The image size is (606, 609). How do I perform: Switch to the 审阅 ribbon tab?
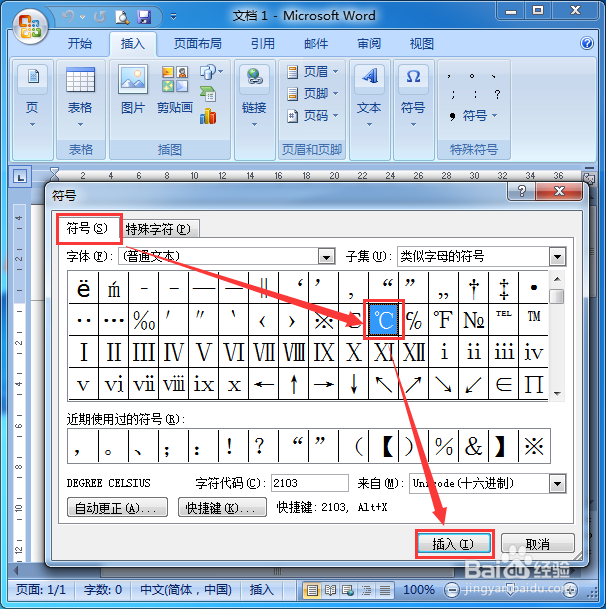[369, 44]
